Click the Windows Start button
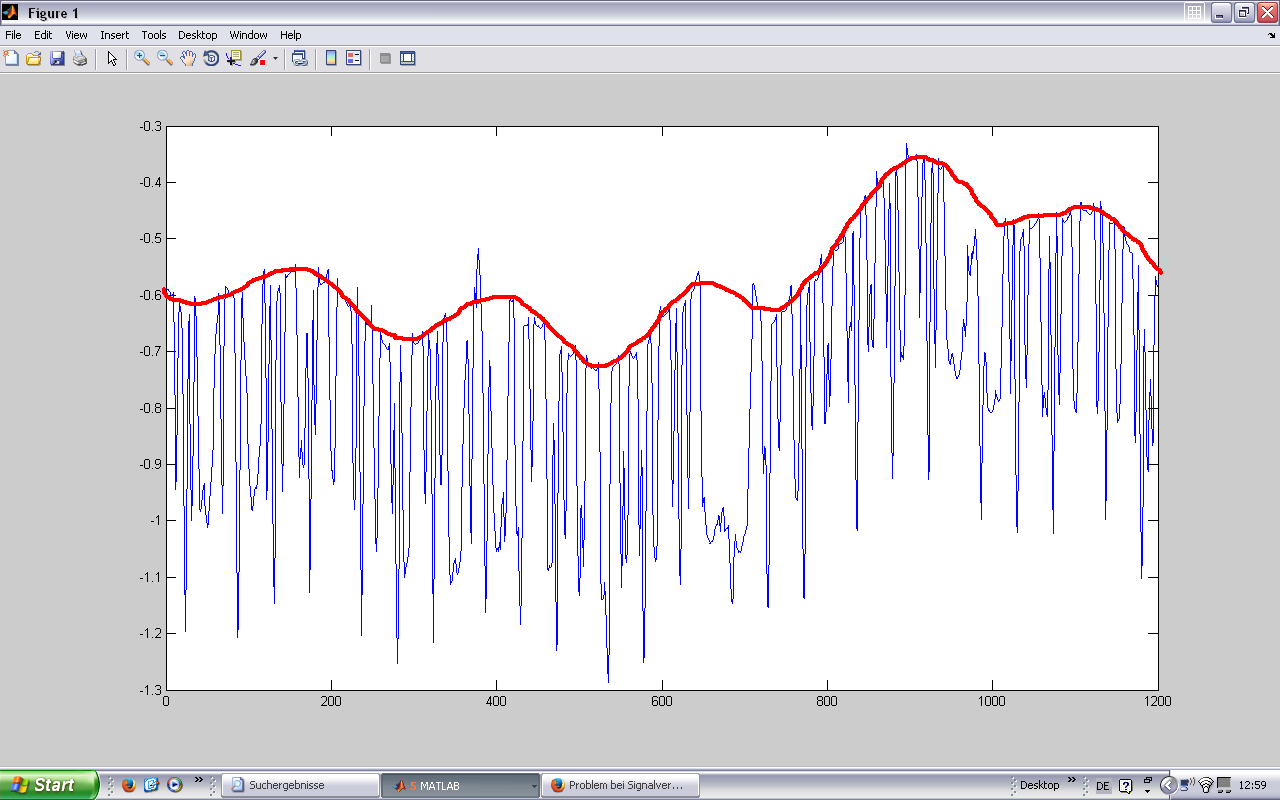The width and height of the screenshot is (1280, 800). coord(48,785)
